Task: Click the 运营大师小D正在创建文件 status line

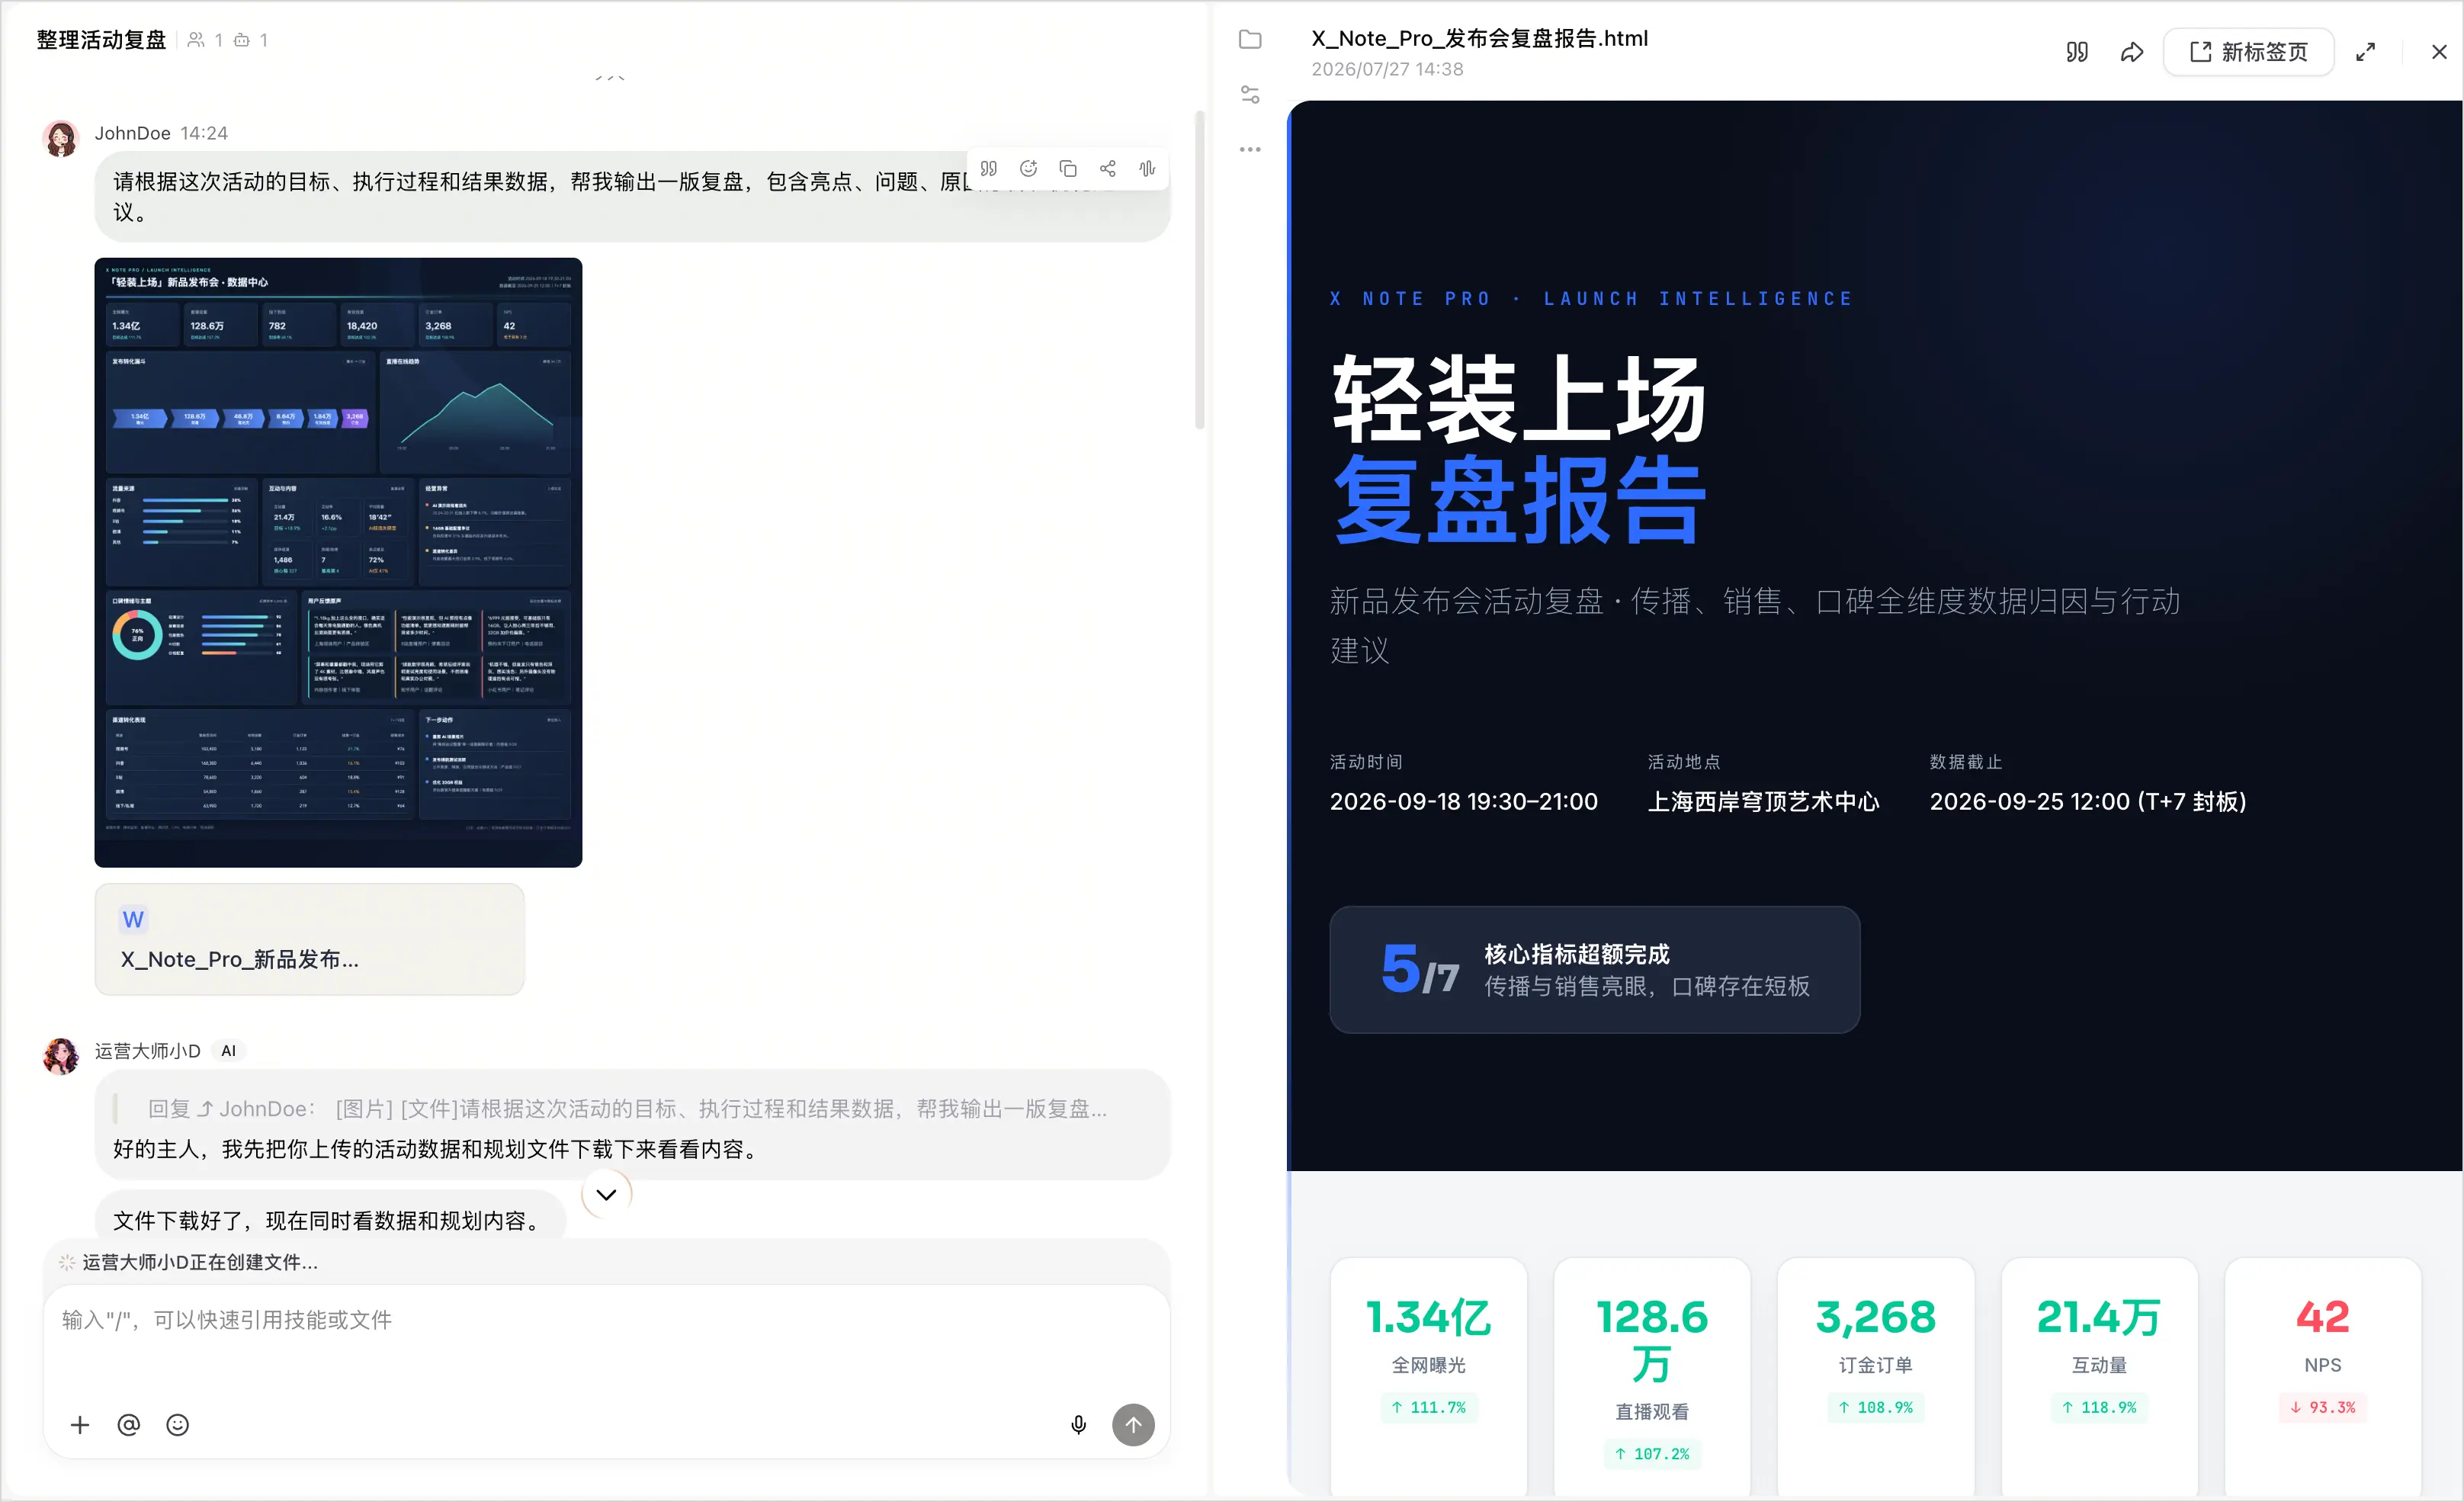Action: pyautogui.click(x=199, y=1262)
